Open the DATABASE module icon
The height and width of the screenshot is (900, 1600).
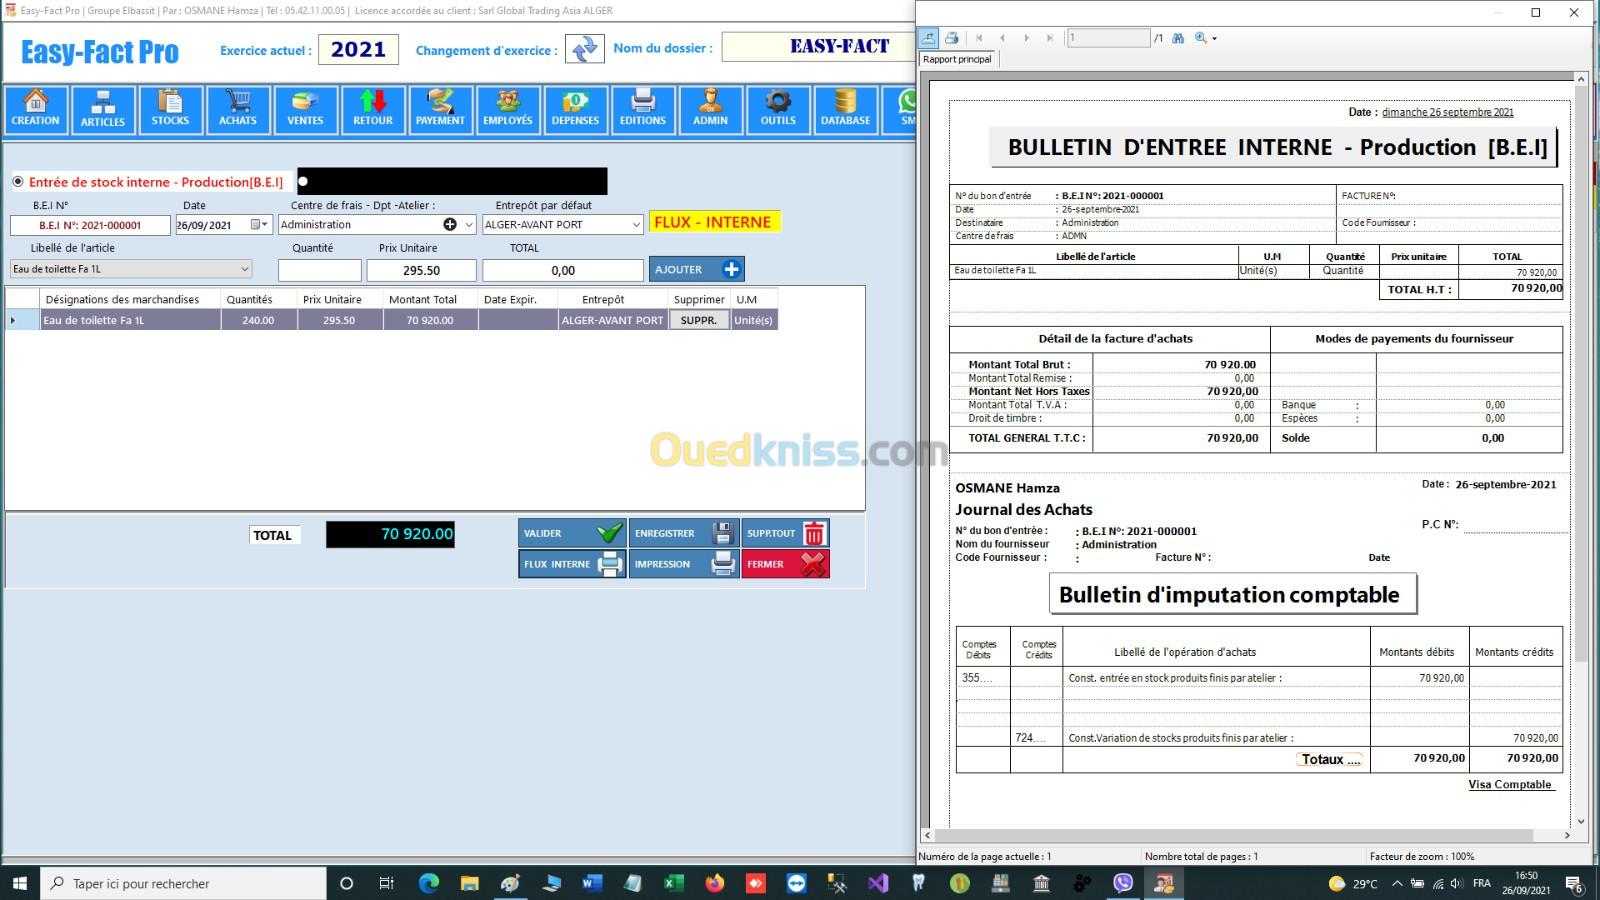[845, 110]
